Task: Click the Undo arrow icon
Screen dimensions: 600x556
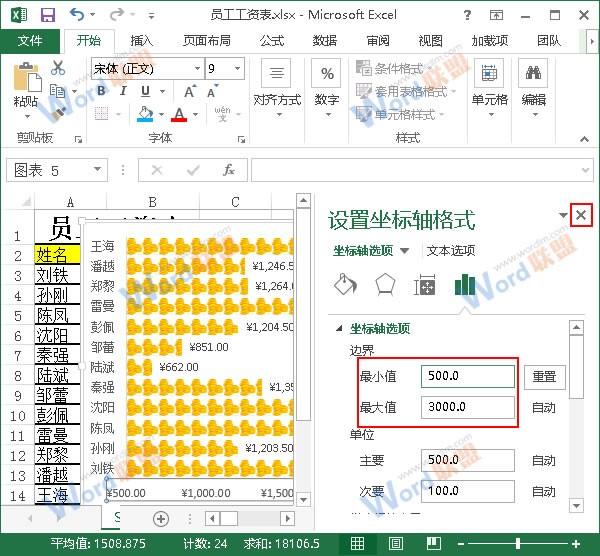Action: tap(77, 15)
